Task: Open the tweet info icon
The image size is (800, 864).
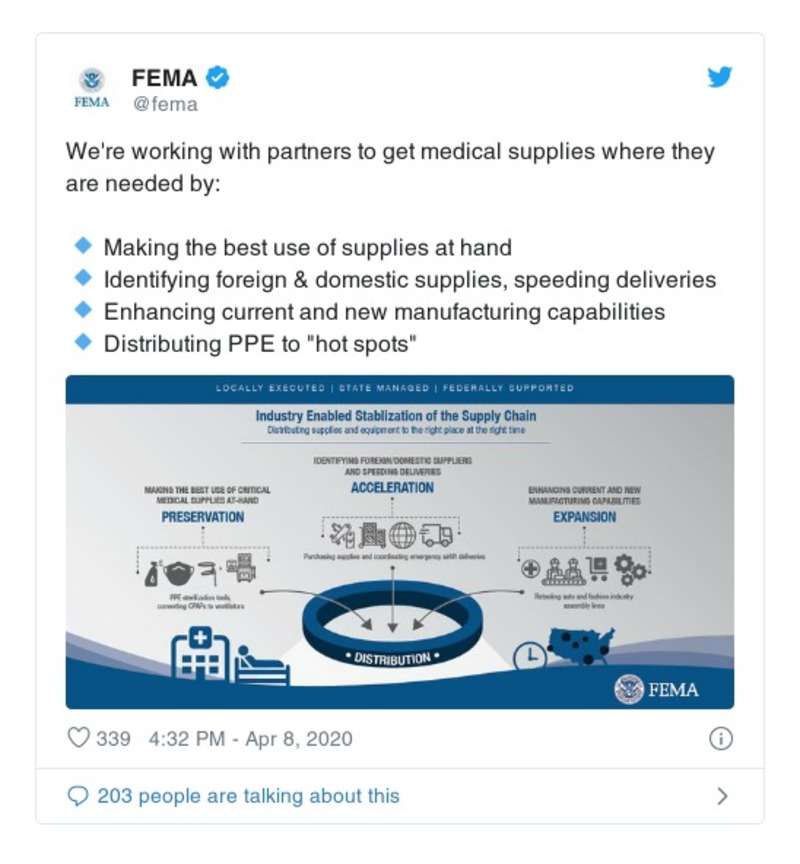Action: (x=720, y=739)
